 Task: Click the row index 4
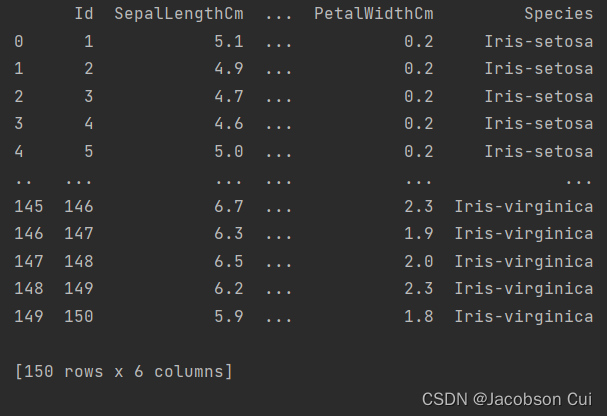pyautogui.click(x=19, y=152)
